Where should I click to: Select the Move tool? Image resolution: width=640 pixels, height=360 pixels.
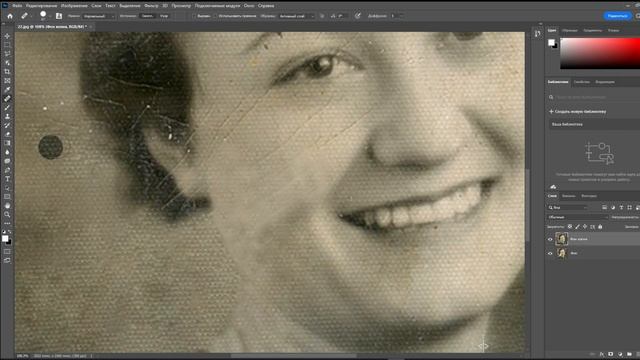tap(7, 36)
